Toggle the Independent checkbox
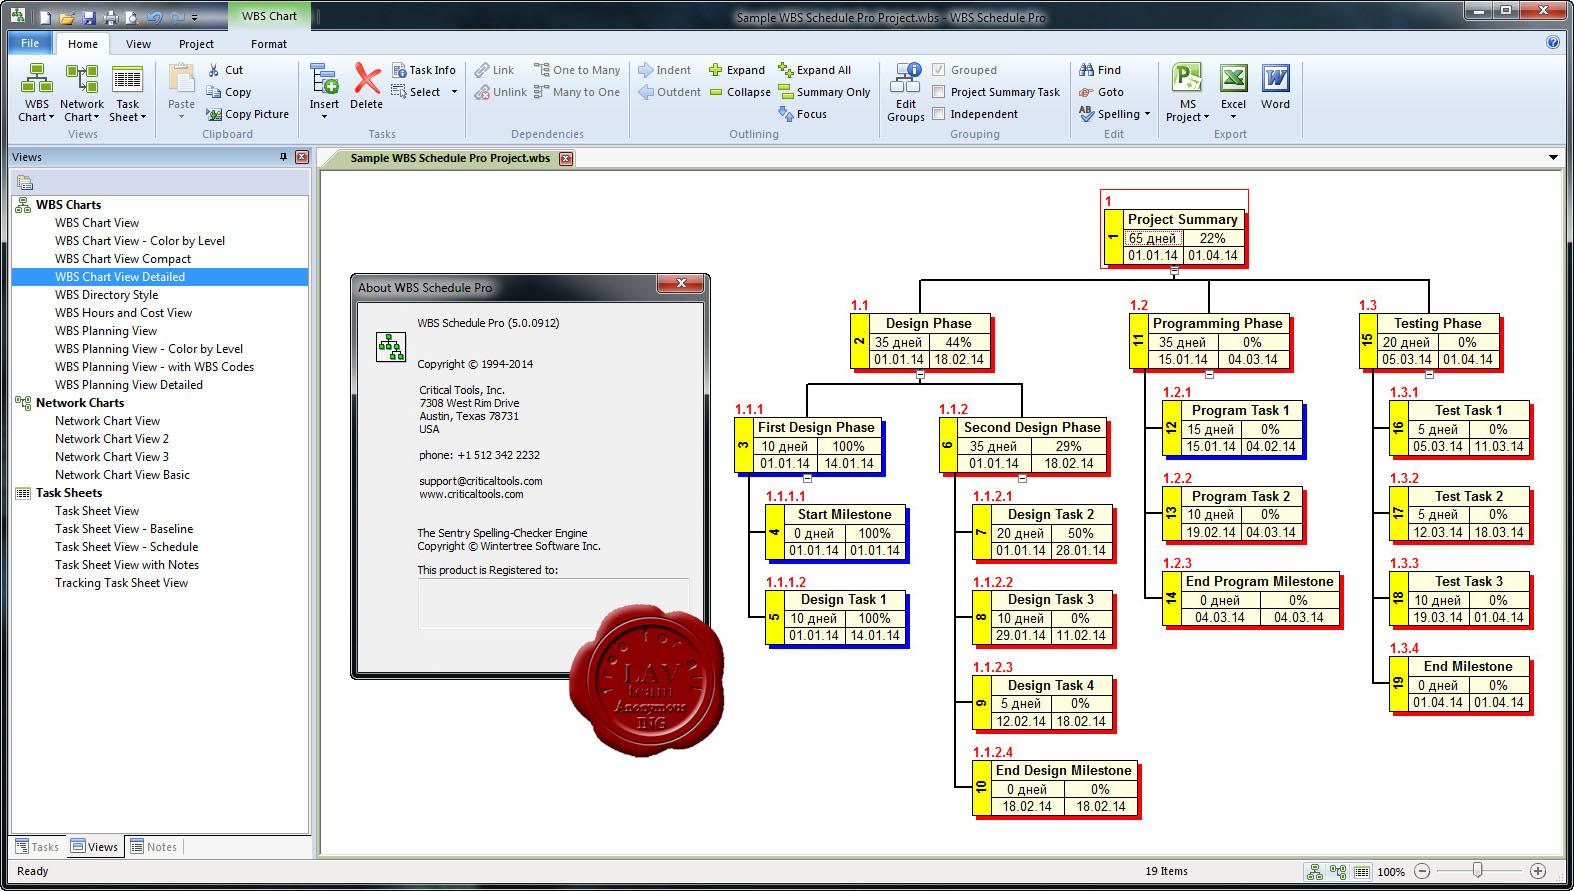Viewport: 1574px width, 891px height. tap(939, 114)
